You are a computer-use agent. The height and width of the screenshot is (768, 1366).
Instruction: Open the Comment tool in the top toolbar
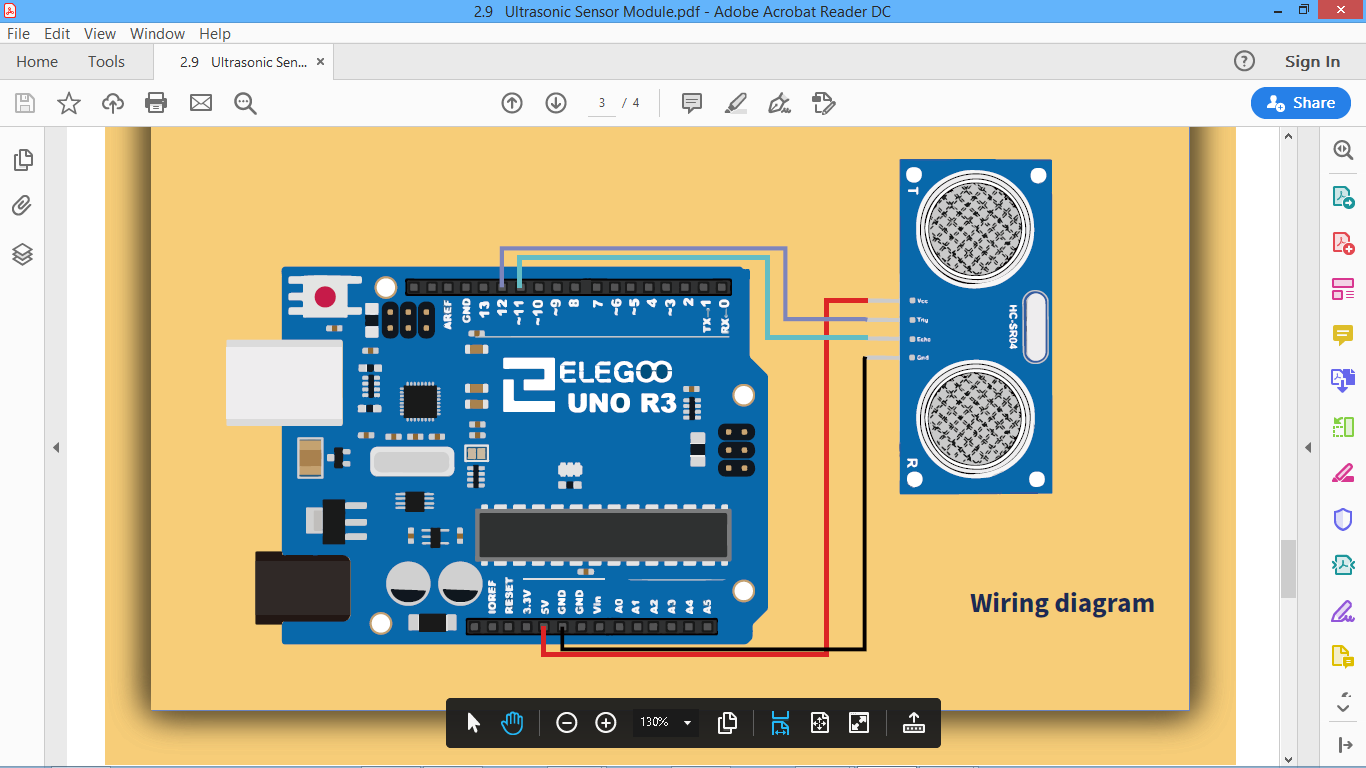pos(690,103)
